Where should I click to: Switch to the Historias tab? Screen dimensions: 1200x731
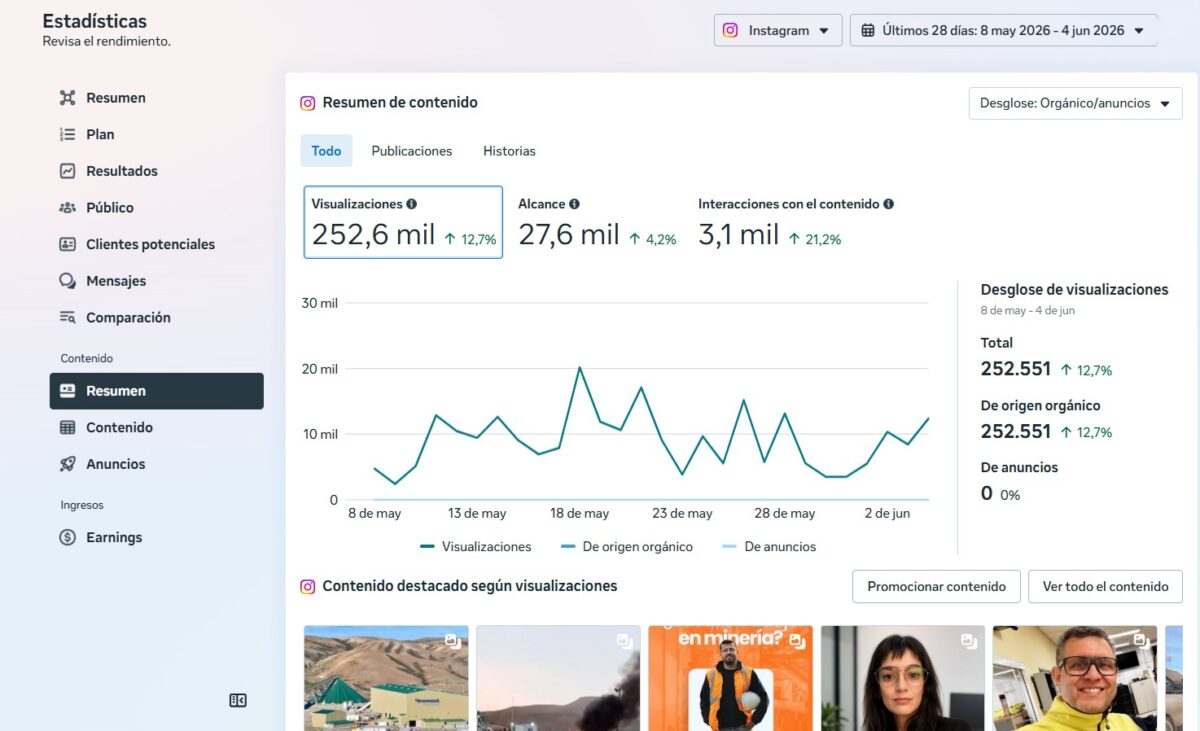(x=510, y=151)
